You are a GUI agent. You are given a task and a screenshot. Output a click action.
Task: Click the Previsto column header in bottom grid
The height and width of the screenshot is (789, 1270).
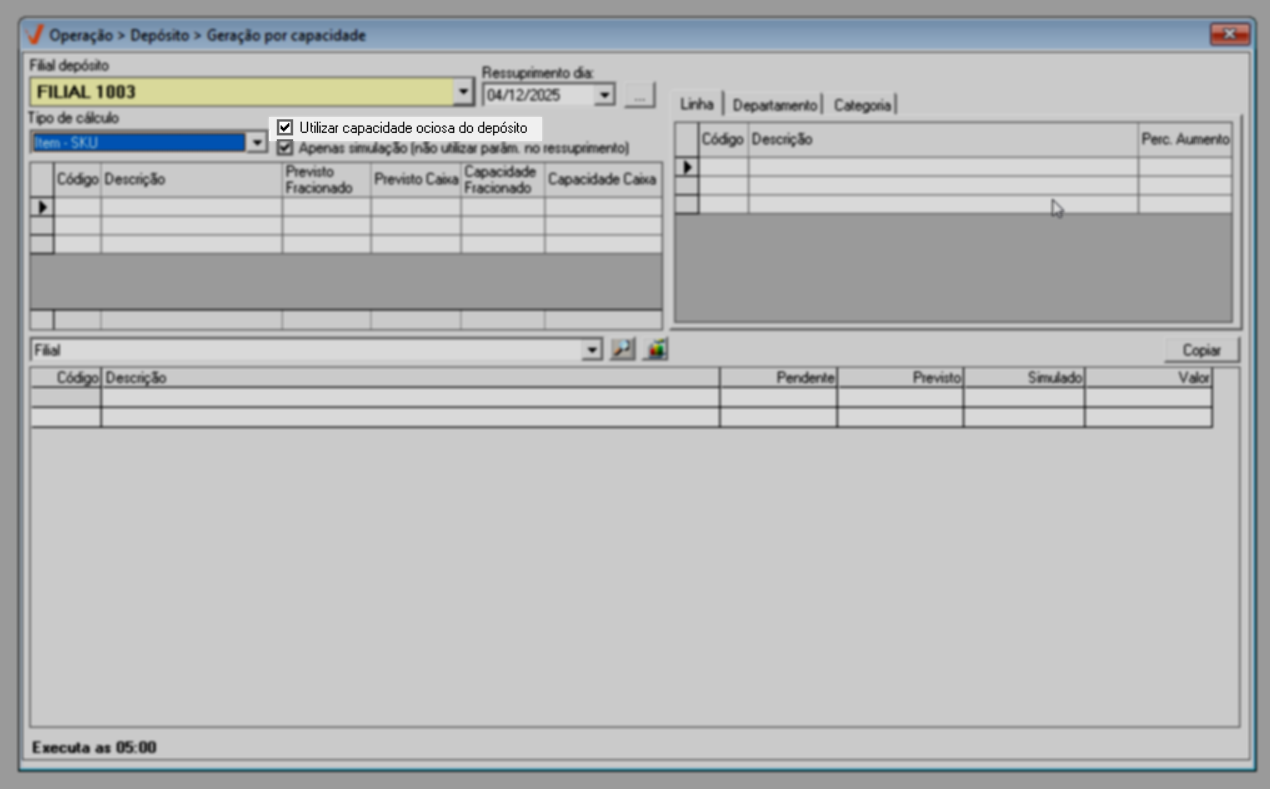[900, 378]
